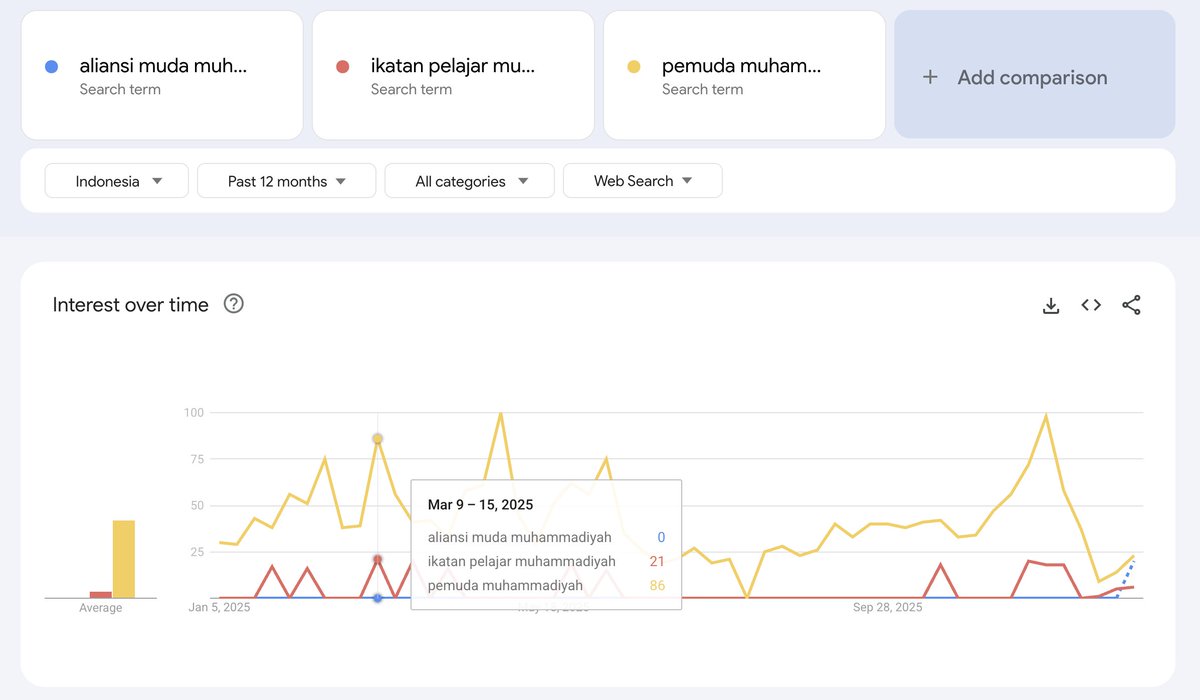Screen dimensions: 1200x700
Task: Click the 75 y-axis label
Action: pos(197,459)
